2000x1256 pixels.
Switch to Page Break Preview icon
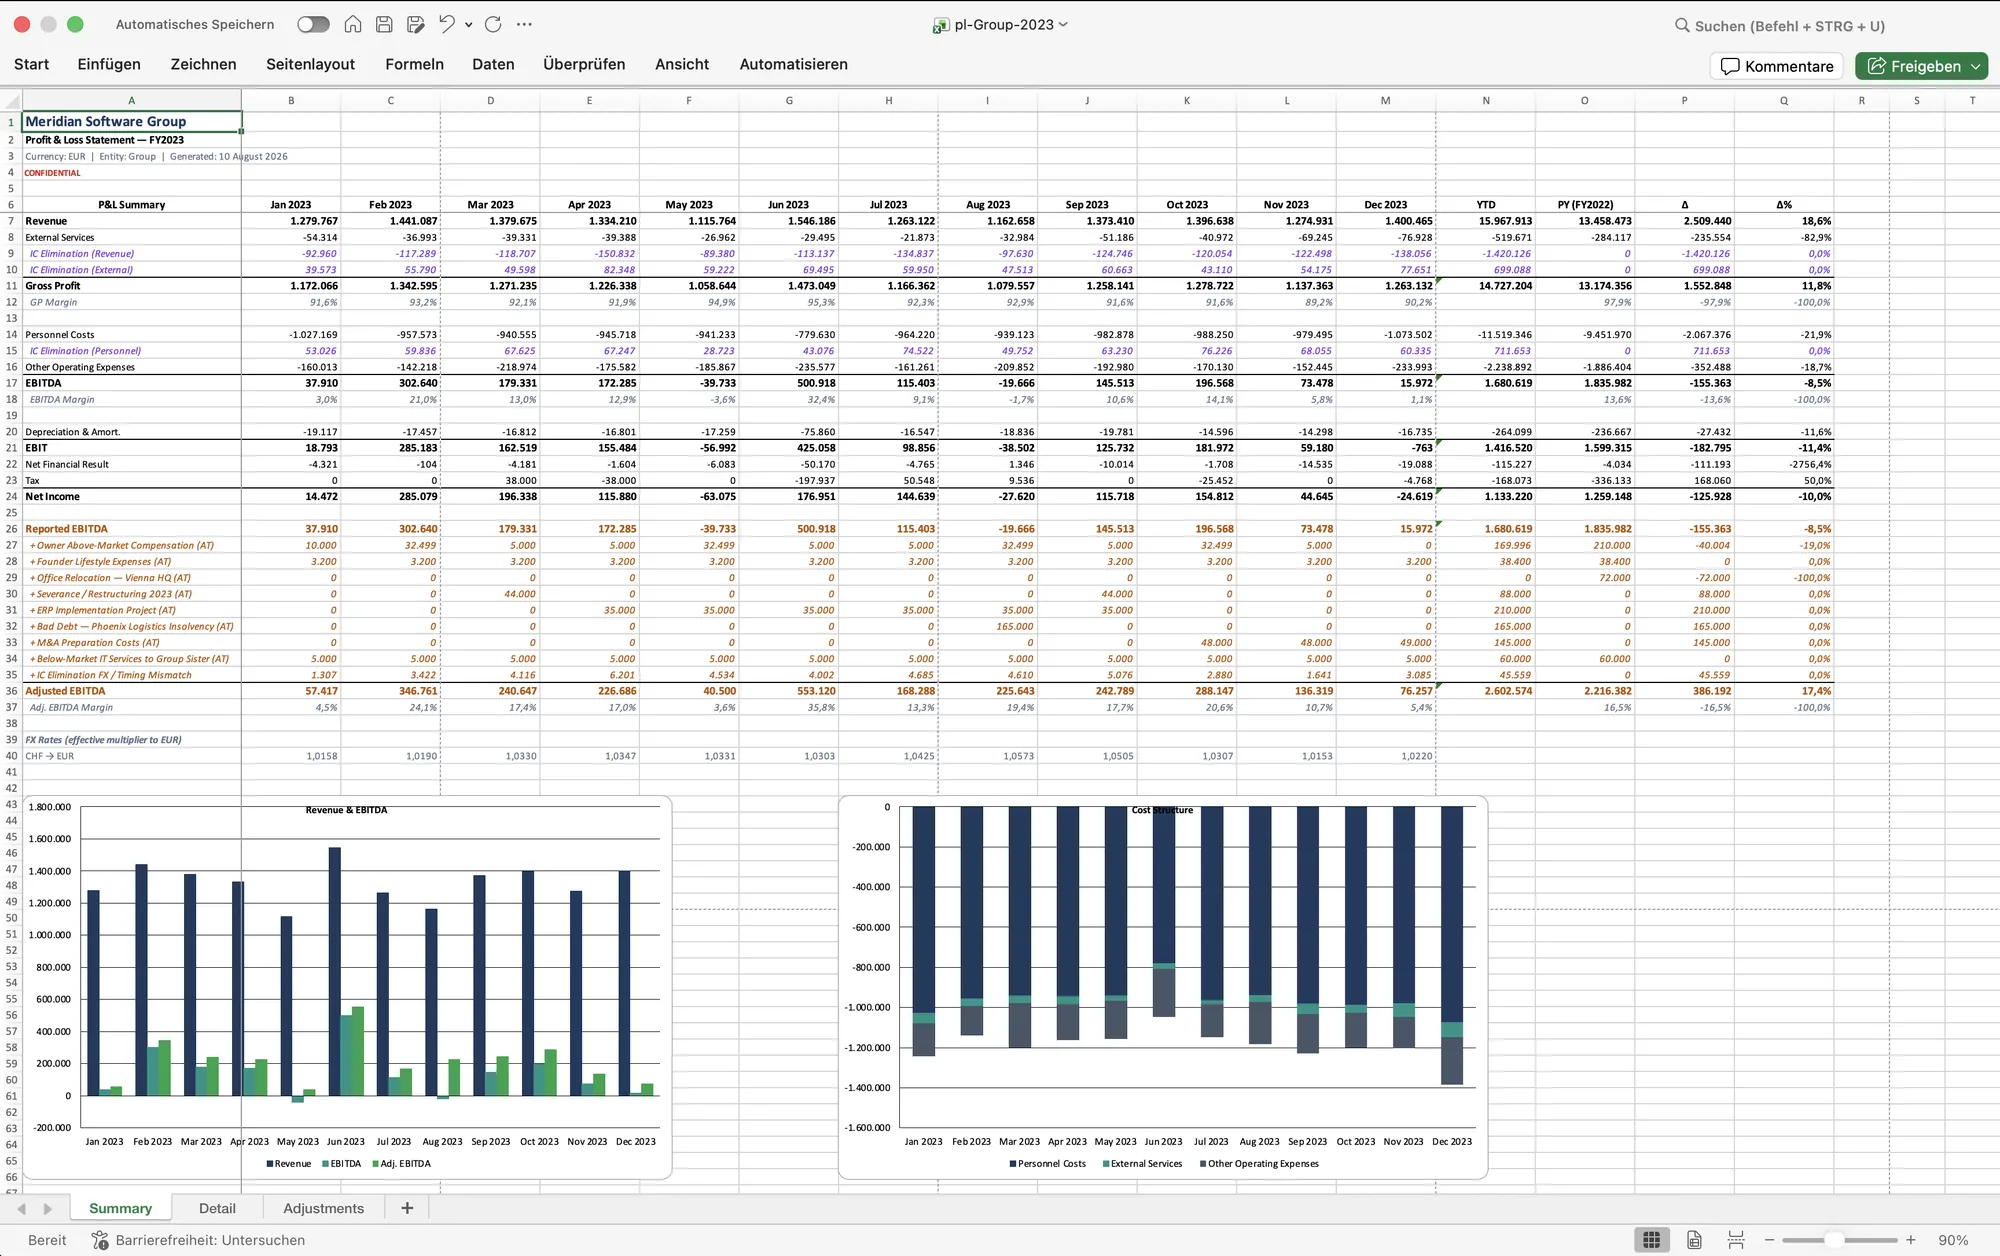(x=1736, y=1240)
